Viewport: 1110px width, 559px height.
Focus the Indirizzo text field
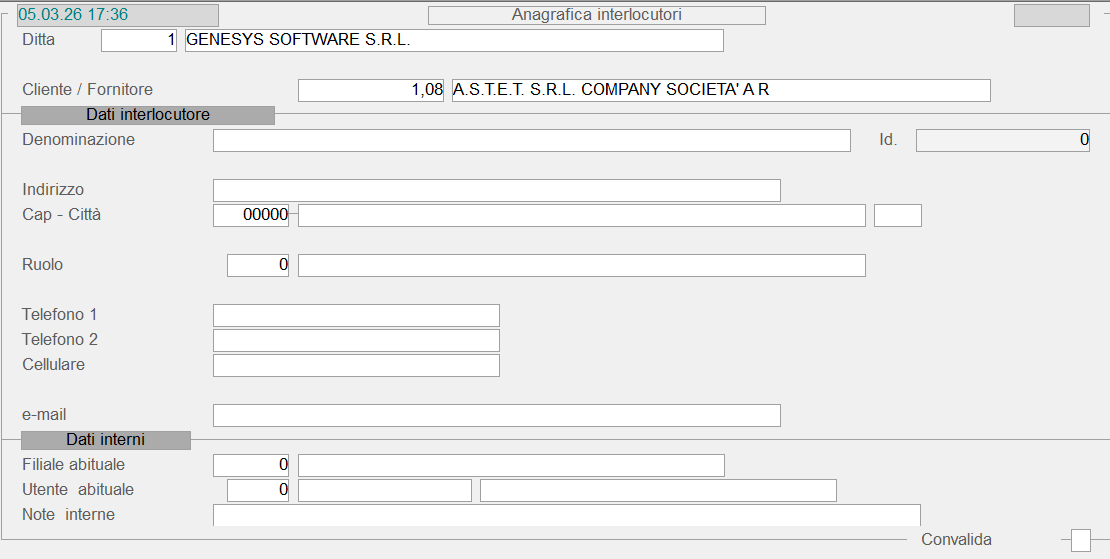click(x=496, y=191)
